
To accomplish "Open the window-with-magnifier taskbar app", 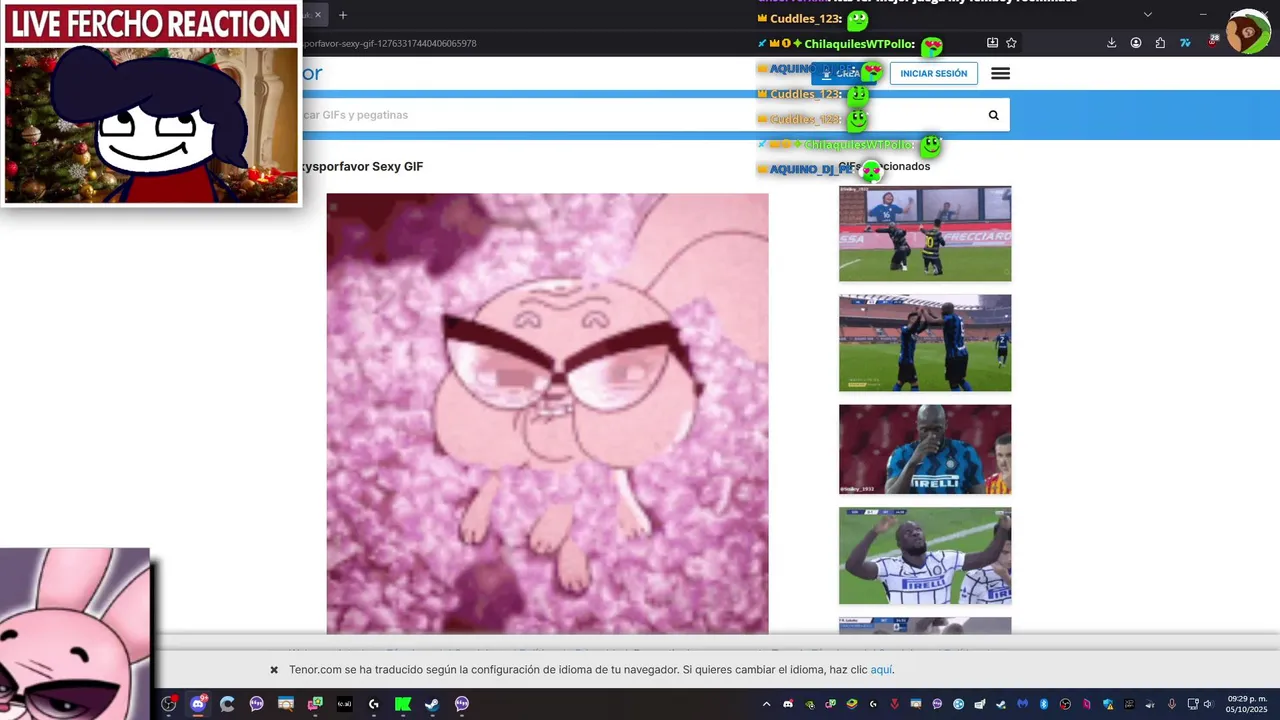I will (286, 704).
